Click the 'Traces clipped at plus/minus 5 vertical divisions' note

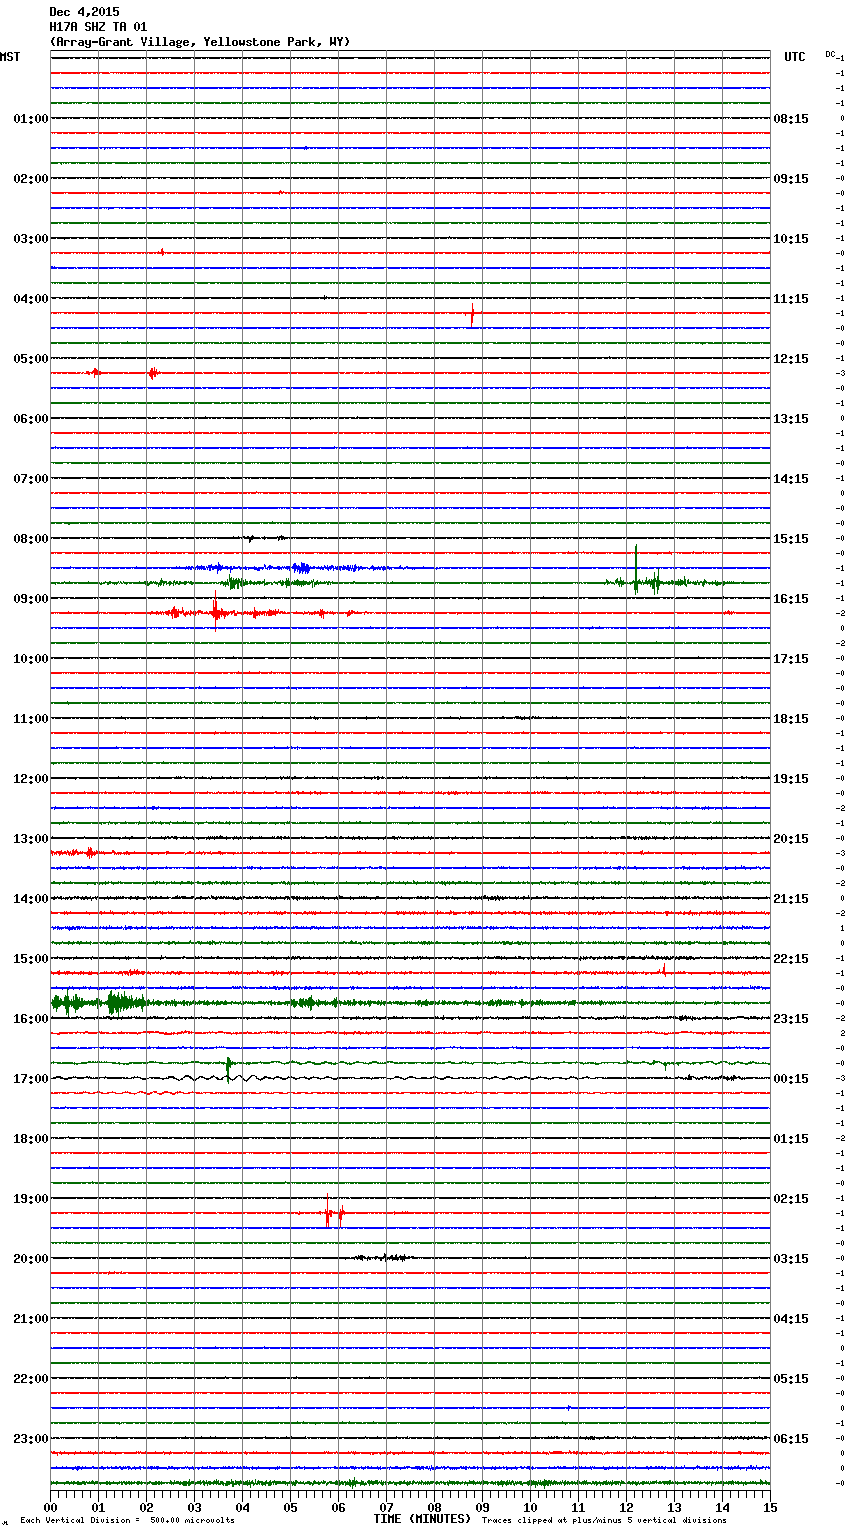pos(604,1521)
